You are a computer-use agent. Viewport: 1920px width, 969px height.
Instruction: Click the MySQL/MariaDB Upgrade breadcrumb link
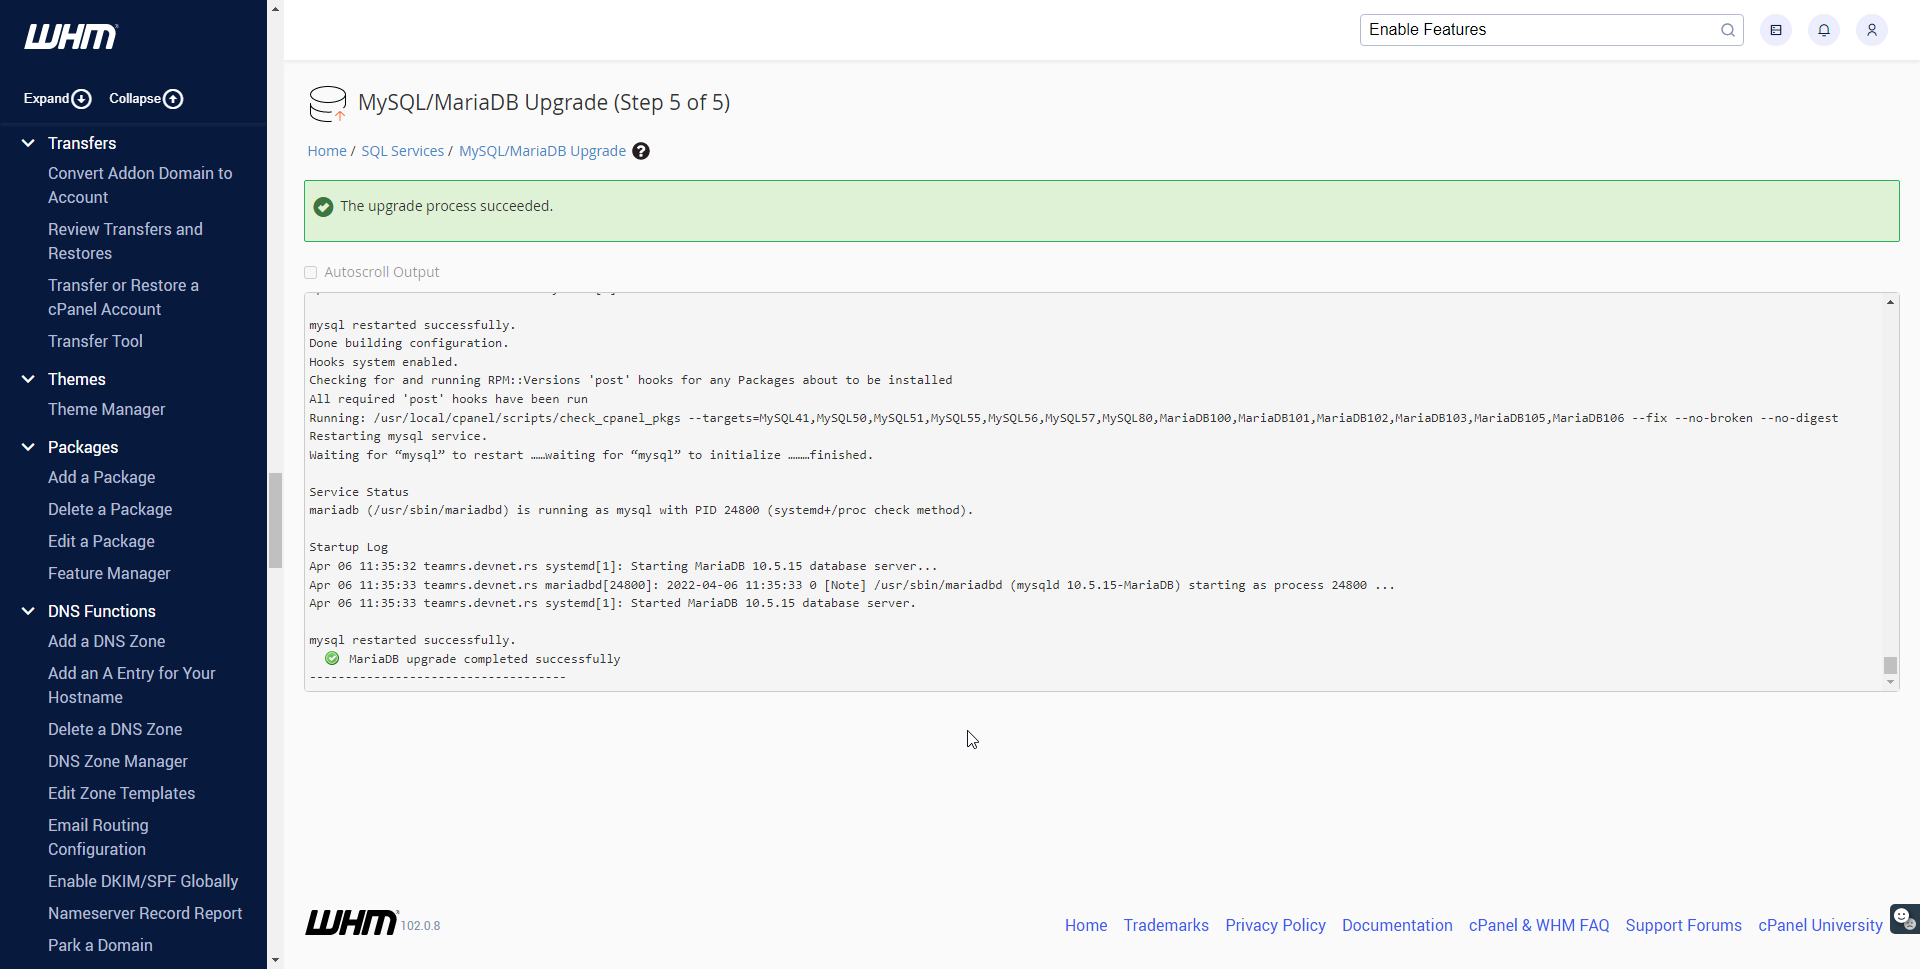(542, 151)
